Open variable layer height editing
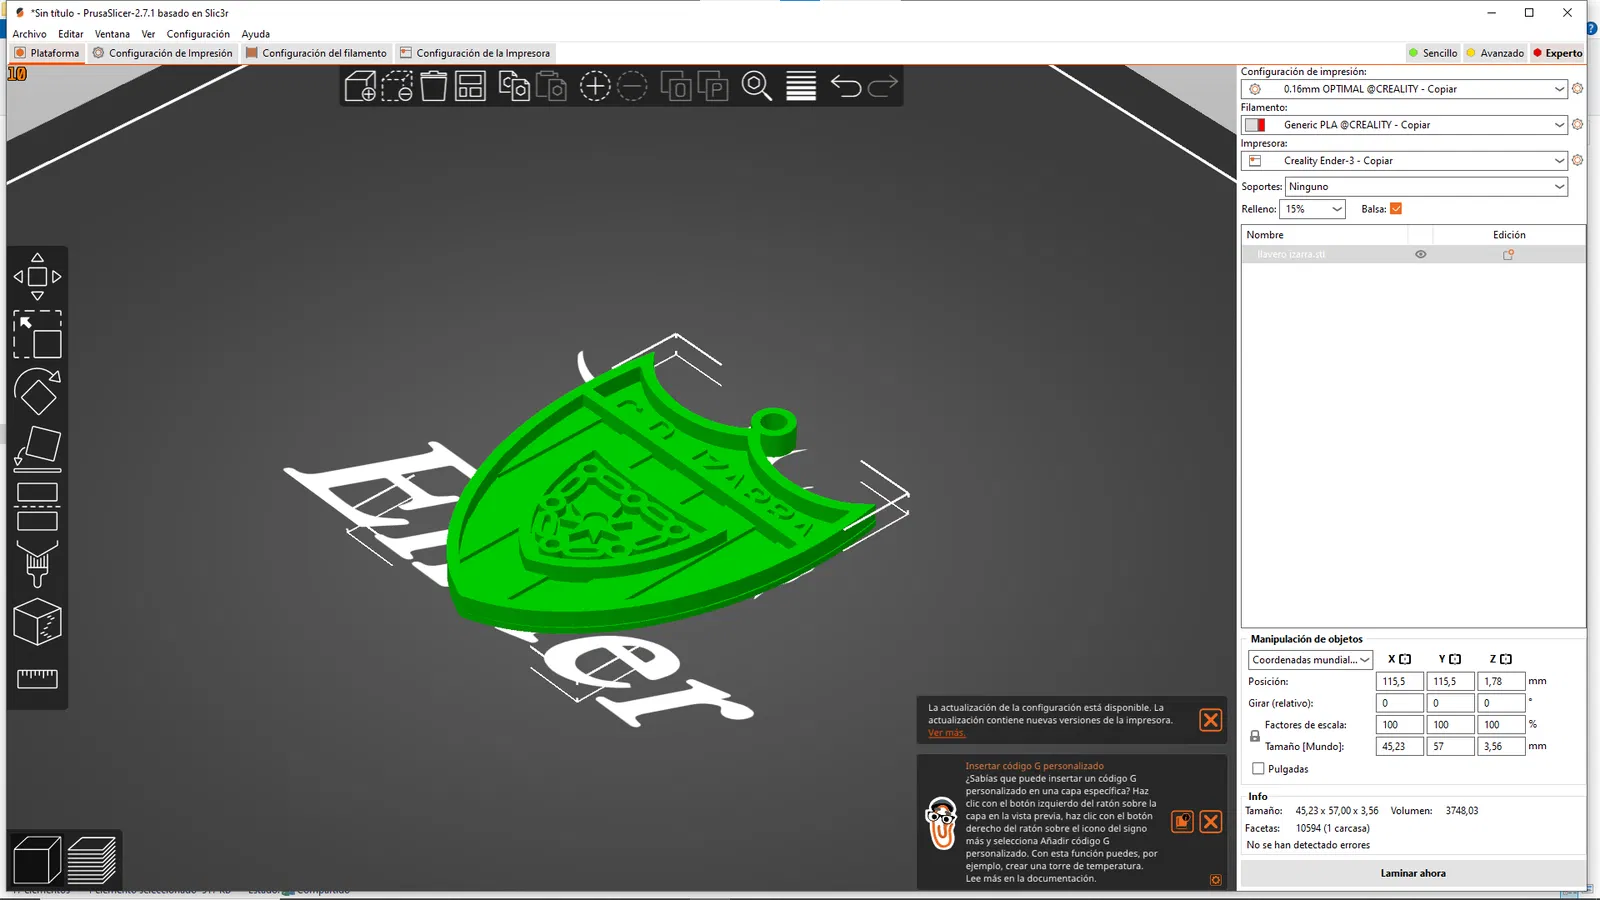This screenshot has height=900, width=1600. (x=801, y=87)
